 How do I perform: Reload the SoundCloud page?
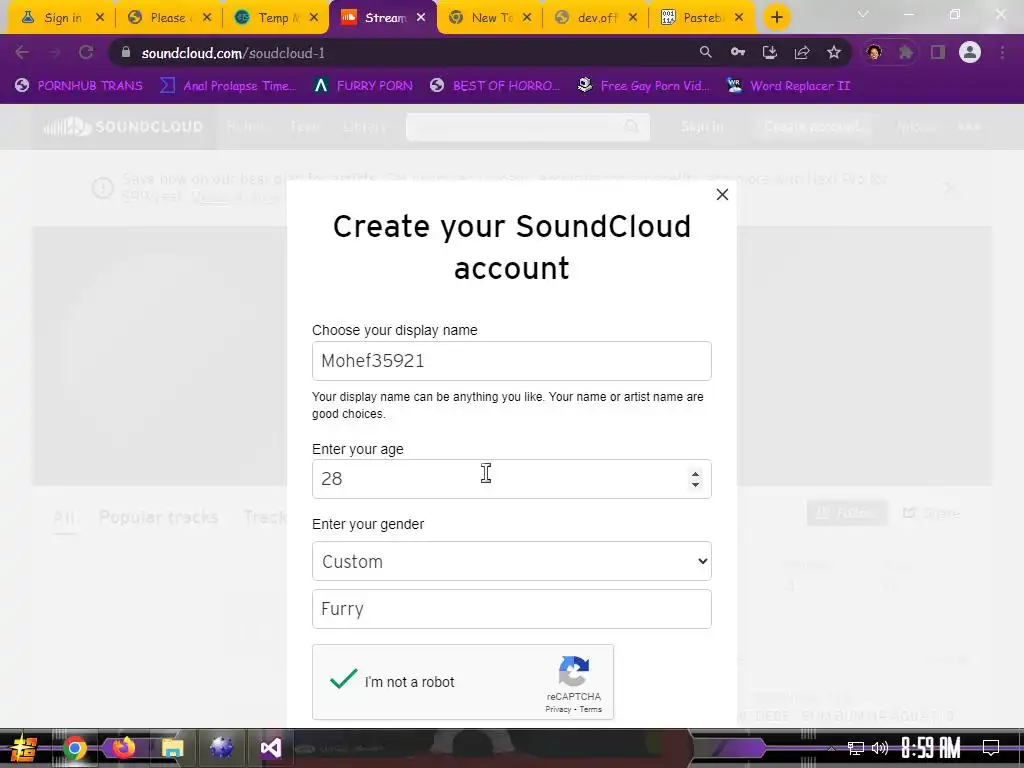pyautogui.click(x=86, y=52)
